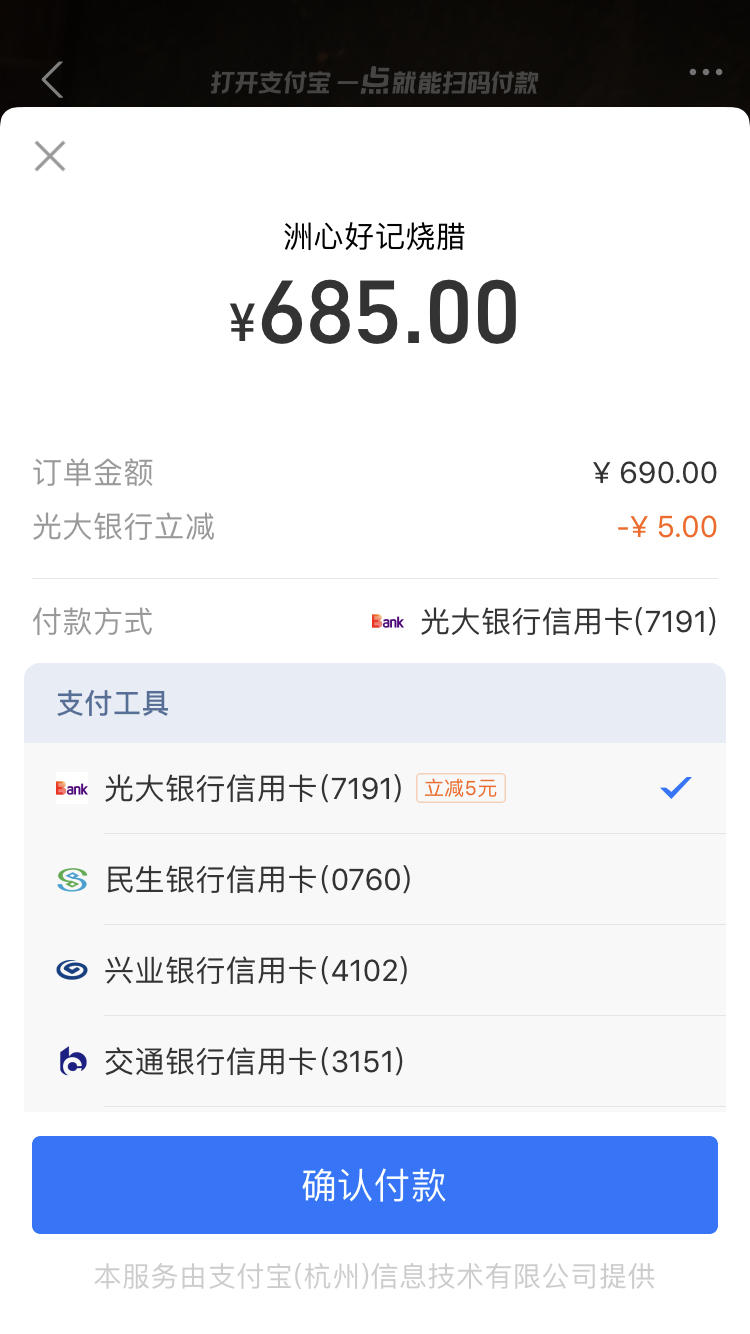This screenshot has width=750, height=1334.
Task: Open the three-dot more options menu
Action: point(705,72)
